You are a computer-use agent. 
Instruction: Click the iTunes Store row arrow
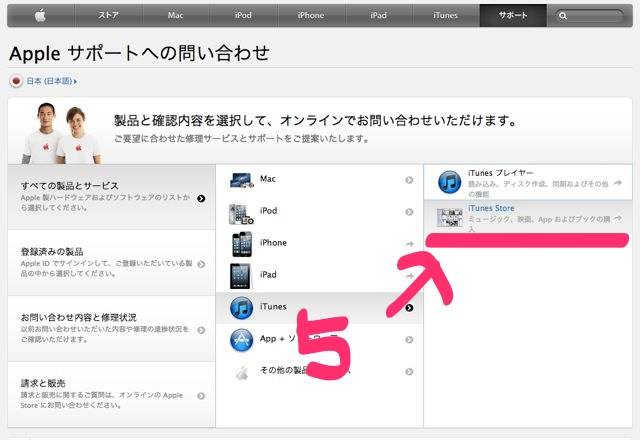(x=618, y=218)
